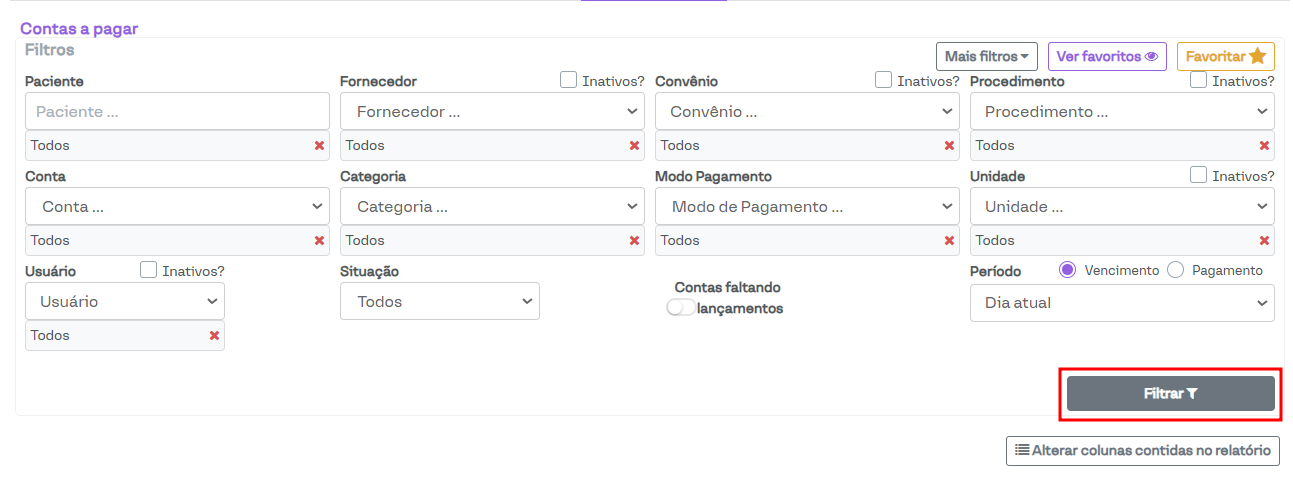The image size is (1293, 477).
Task: Clear the 'Todos' tag under Procedimento
Action: click(x=1264, y=146)
